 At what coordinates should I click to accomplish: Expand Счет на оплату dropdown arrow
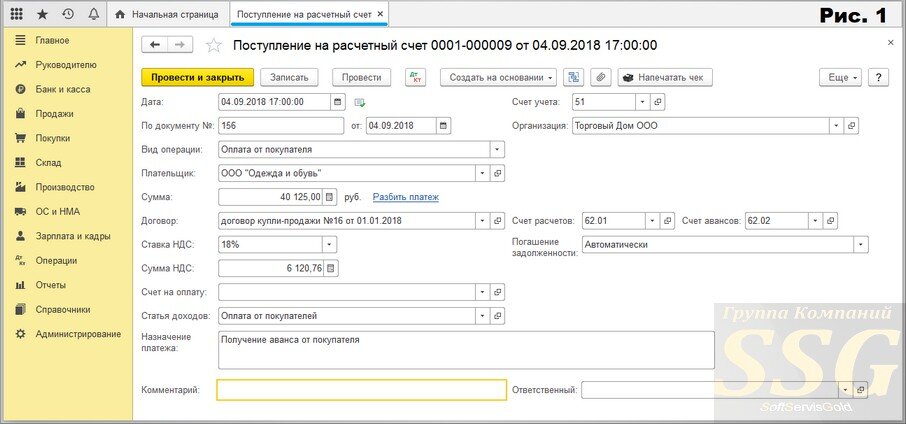pyautogui.click(x=483, y=292)
